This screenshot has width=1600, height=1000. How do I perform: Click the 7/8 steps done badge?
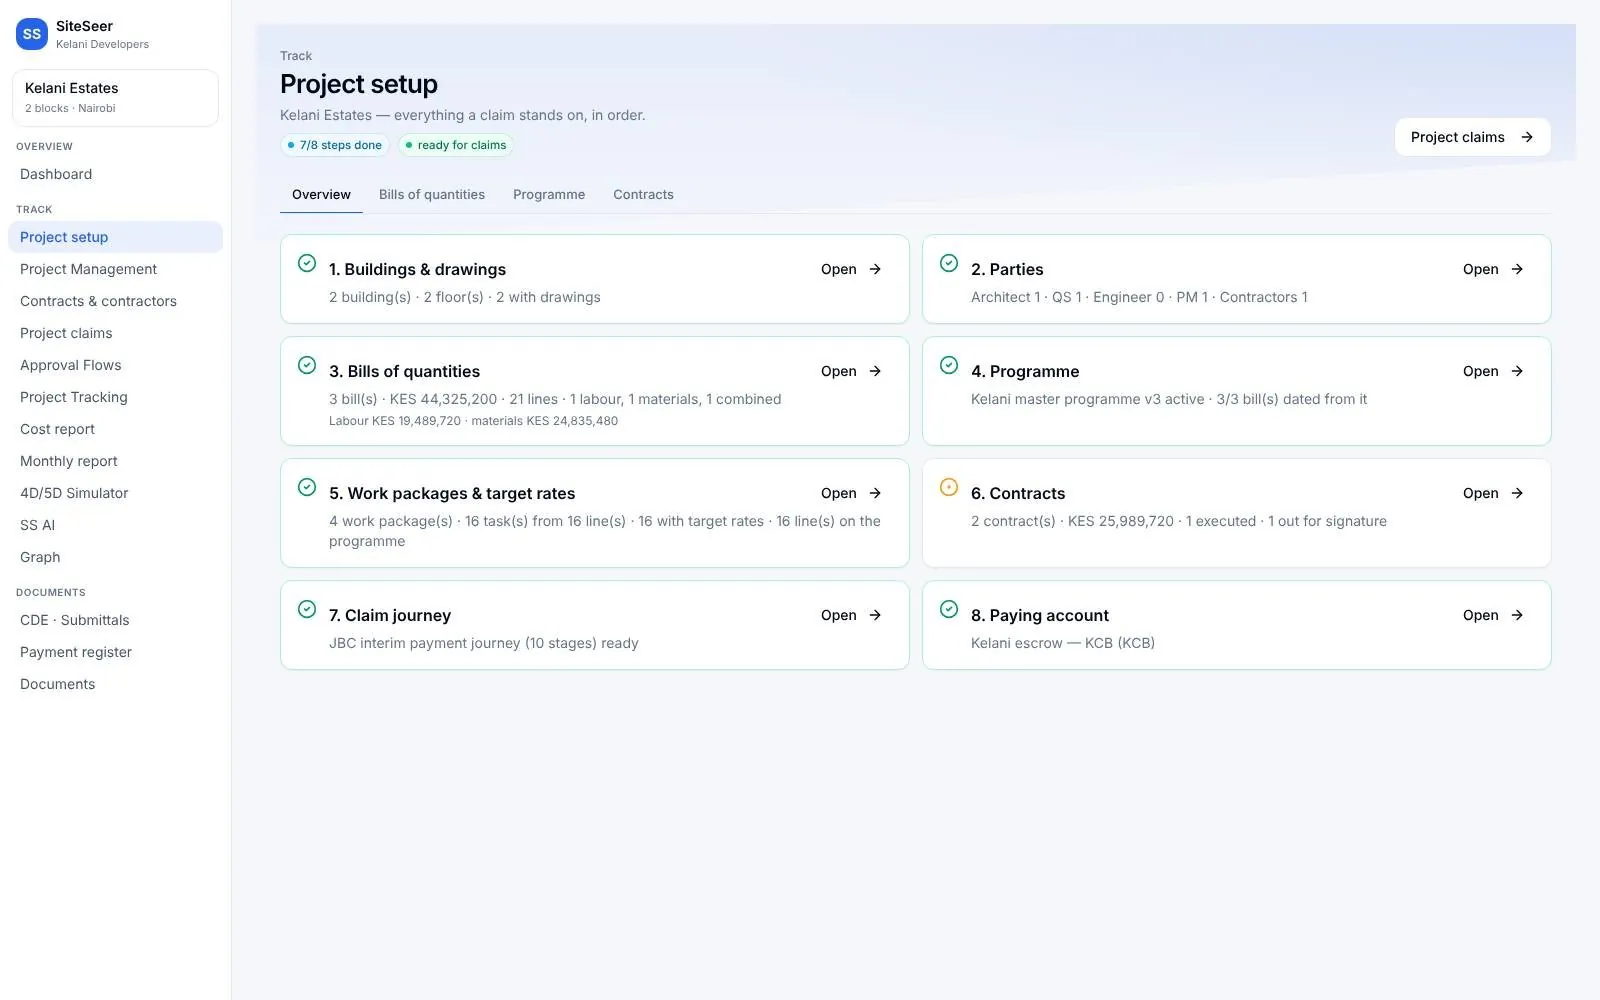(335, 145)
